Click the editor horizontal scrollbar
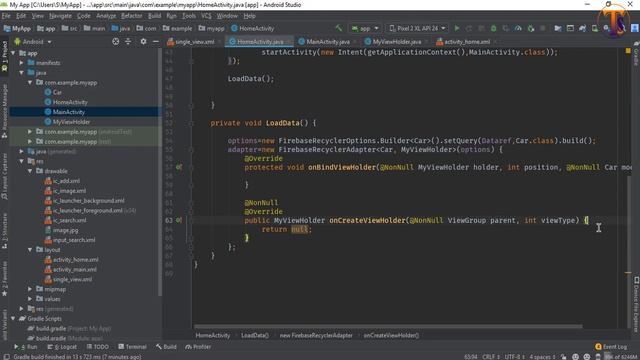This screenshot has width=640, height=360. pos(388,327)
